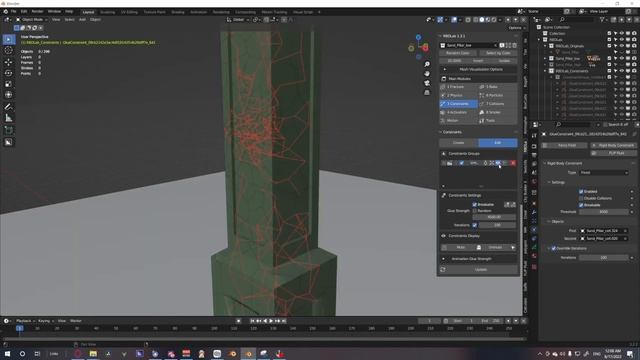Open the Object Mode dropdown
This screenshot has height=360, width=640.
pos(31,20)
